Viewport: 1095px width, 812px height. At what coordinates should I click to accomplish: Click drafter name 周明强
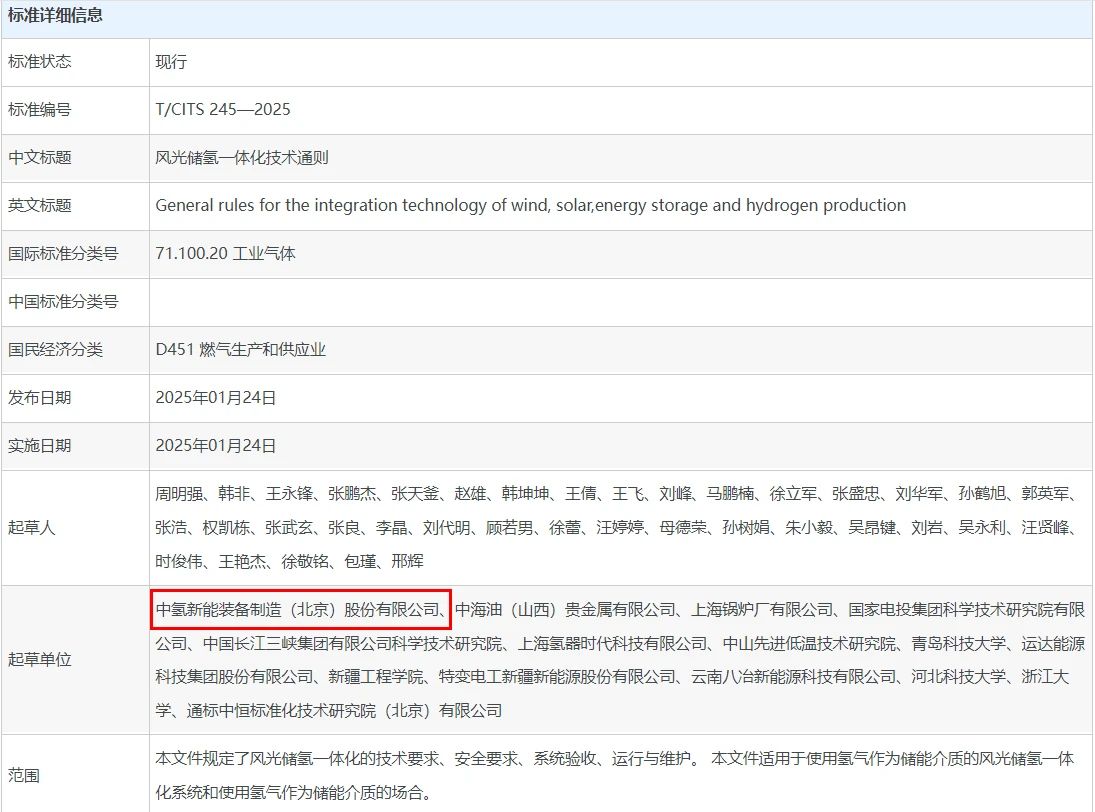click(x=178, y=494)
